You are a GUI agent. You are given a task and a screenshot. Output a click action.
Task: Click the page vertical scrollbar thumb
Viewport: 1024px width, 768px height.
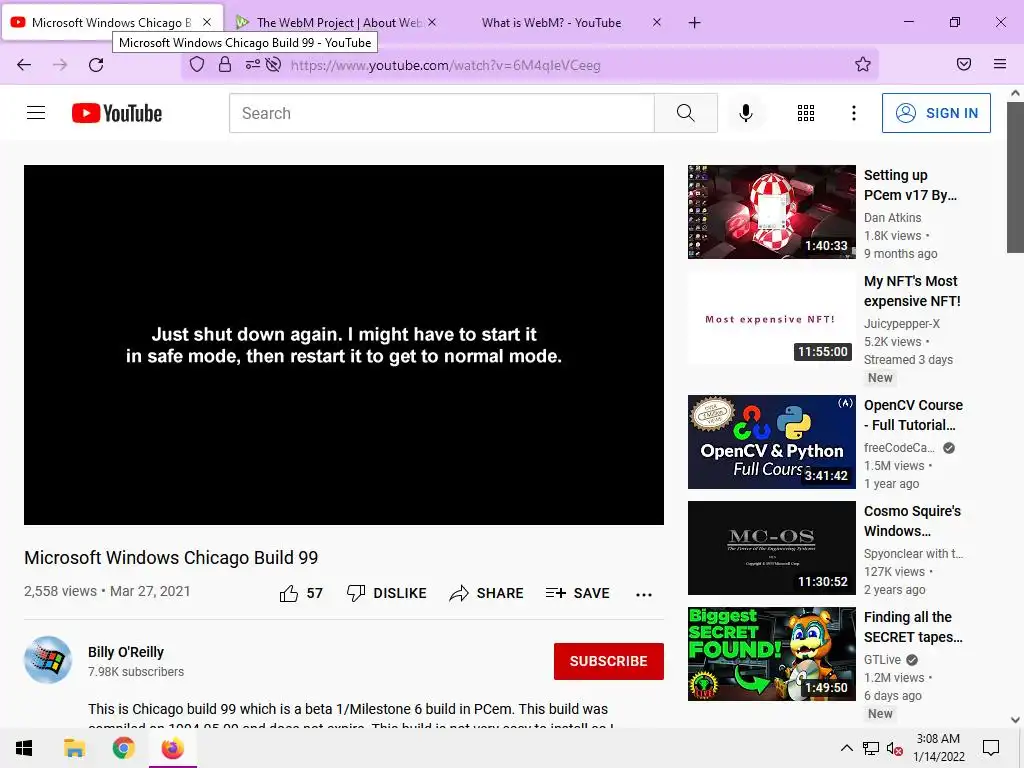[1015, 176]
